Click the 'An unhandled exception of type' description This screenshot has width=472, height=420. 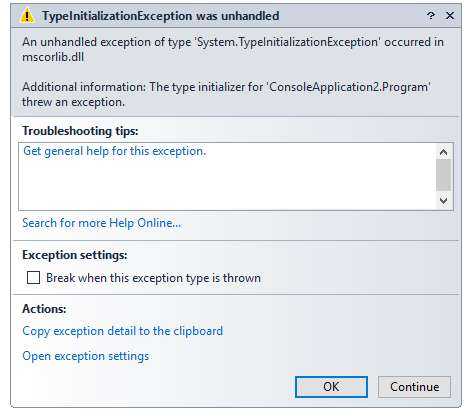(233, 49)
